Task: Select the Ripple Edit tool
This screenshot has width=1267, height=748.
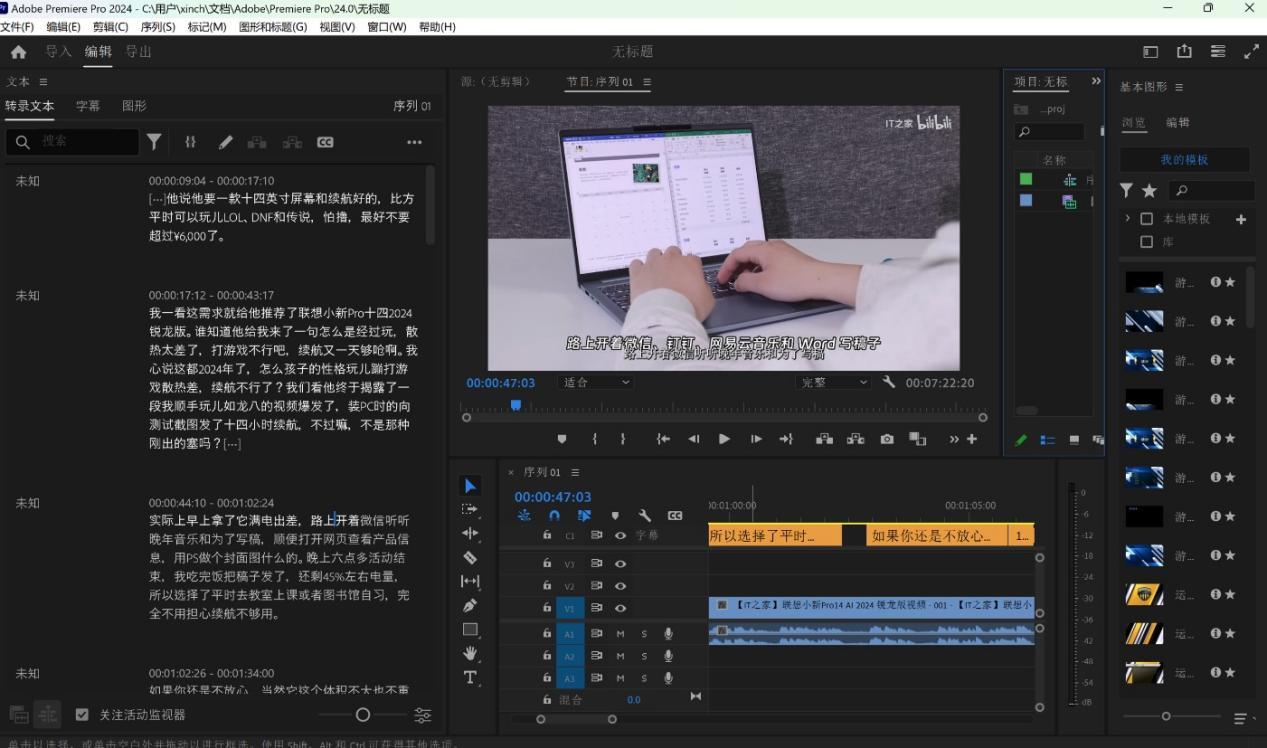Action: point(470,533)
